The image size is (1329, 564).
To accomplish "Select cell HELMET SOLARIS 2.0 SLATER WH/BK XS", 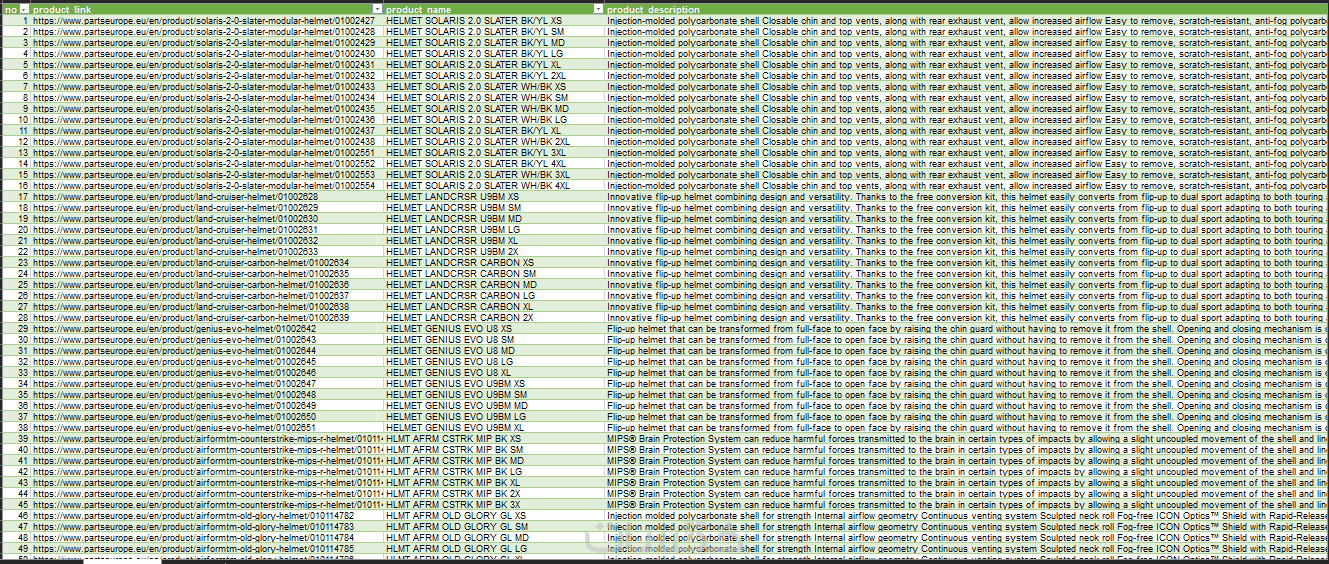I will (x=494, y=86).
